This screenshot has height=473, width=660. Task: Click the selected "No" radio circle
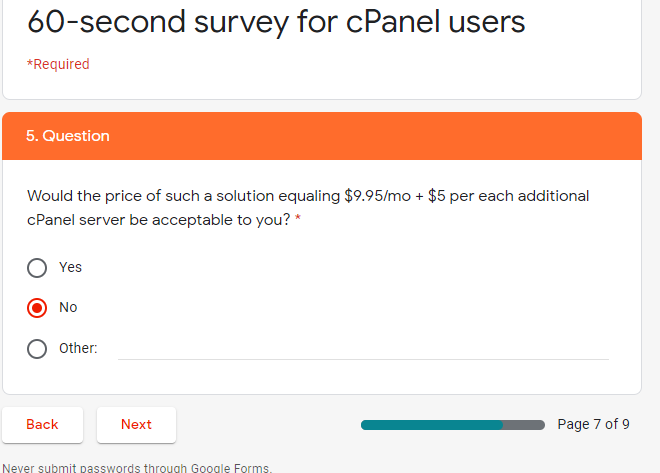click(x=37, y=308)
